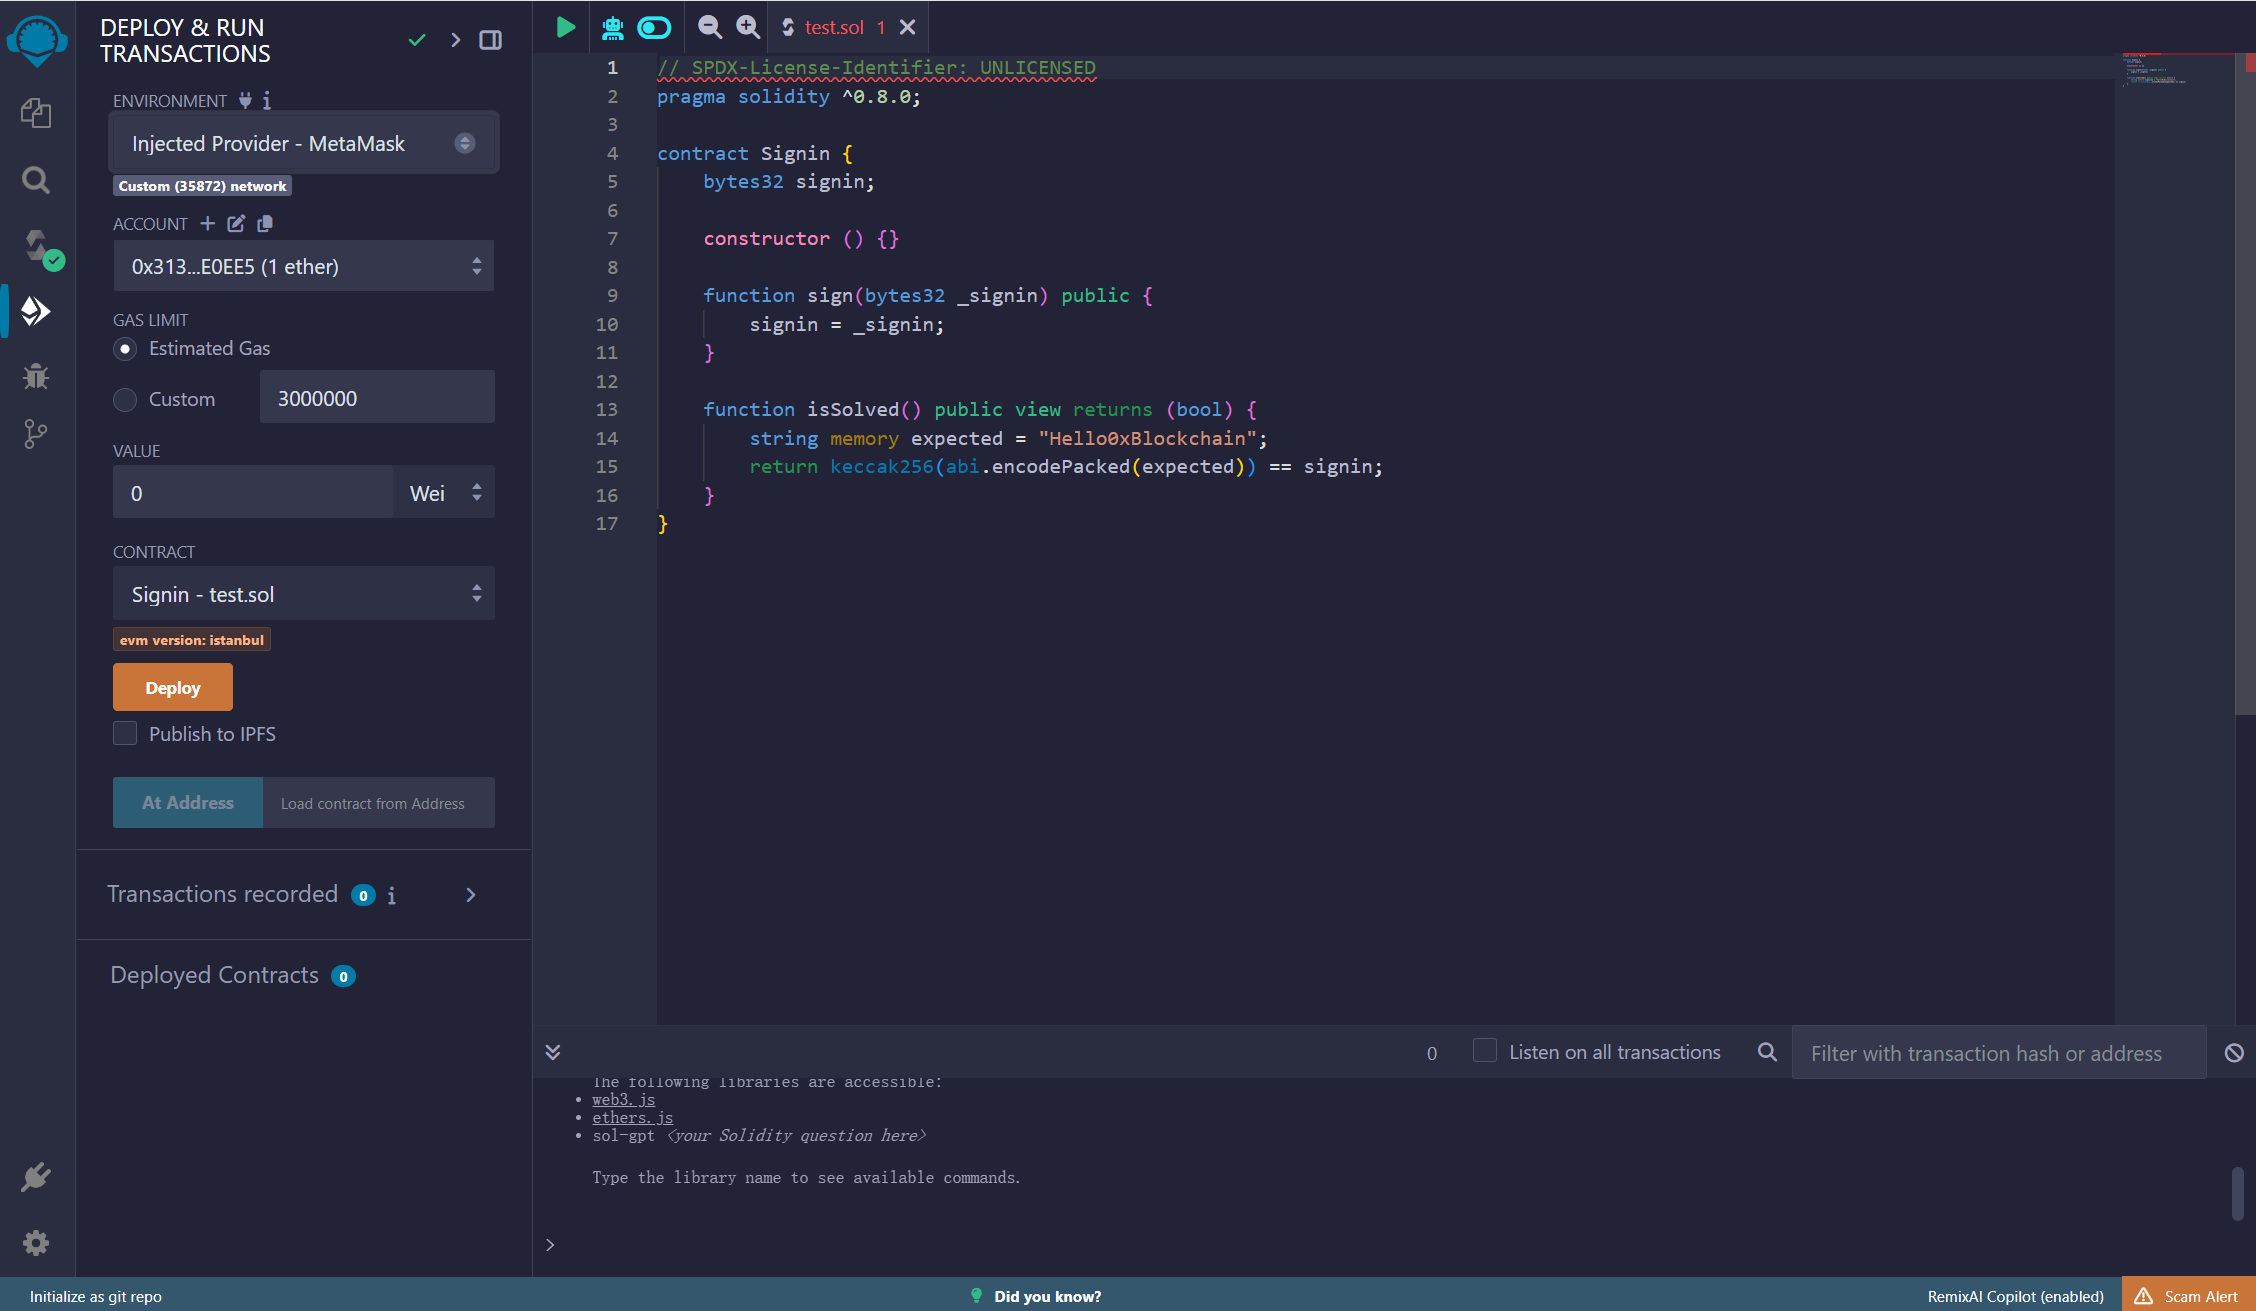This screenshot has width=2256, height=1311.
Task: Select Estimated Gas radio button
Action: pos(125,349)
